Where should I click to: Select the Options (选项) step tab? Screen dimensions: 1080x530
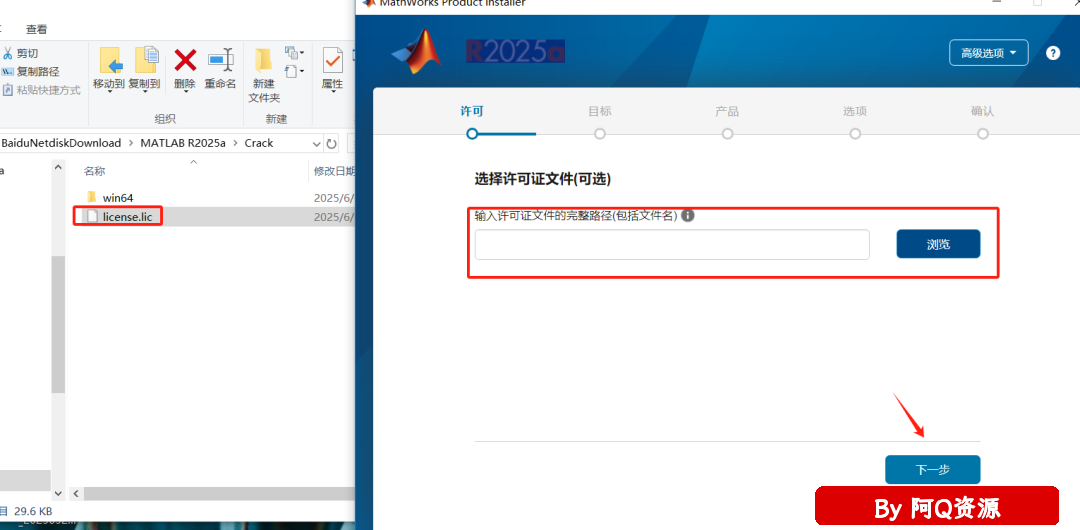855,111
